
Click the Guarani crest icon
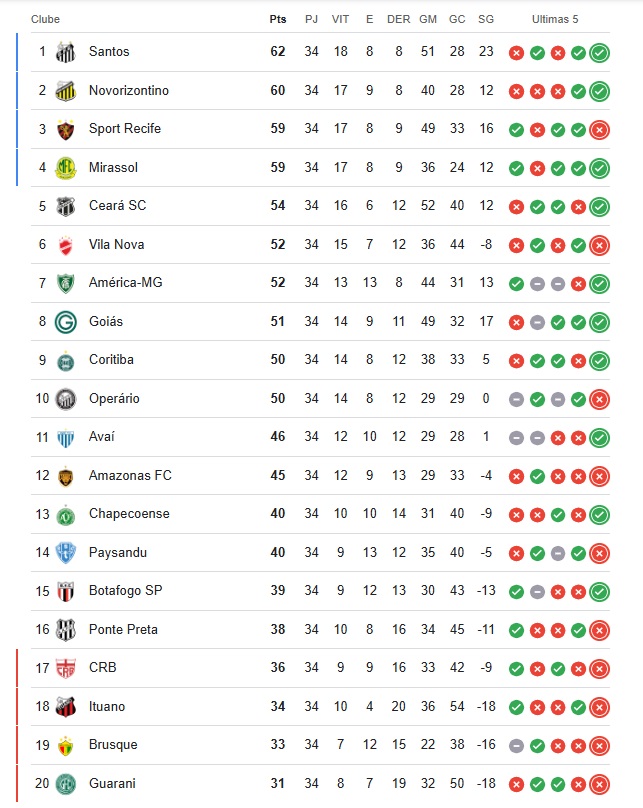(65, 784)
